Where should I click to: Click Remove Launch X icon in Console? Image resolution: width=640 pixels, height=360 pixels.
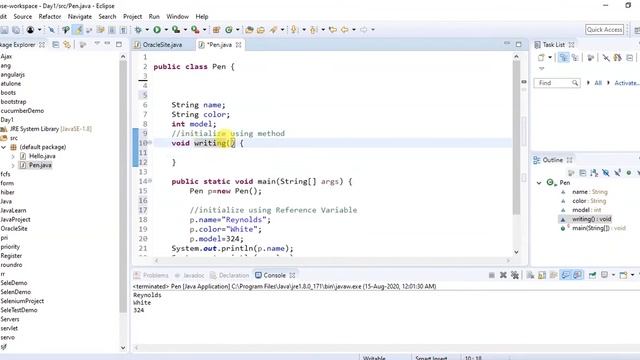tap(503, 276)
